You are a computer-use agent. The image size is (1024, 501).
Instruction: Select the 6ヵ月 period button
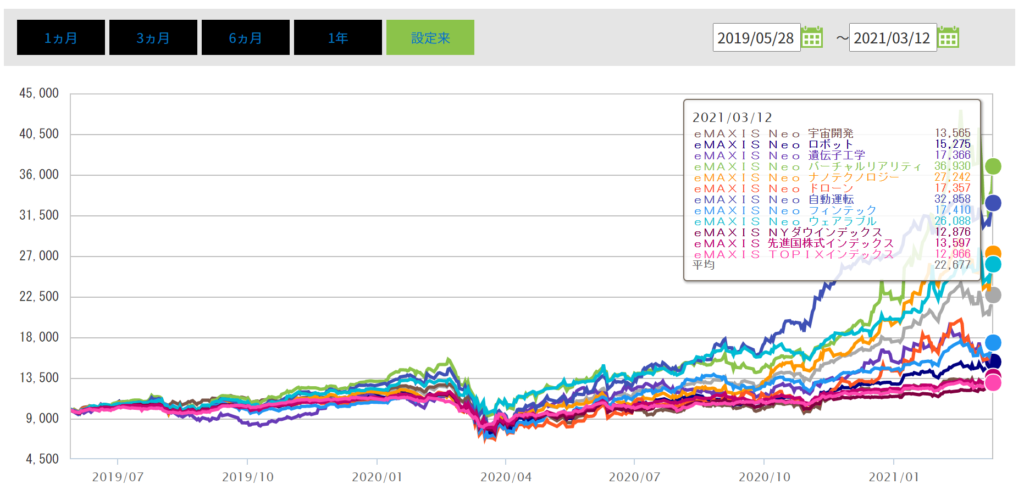246,37
